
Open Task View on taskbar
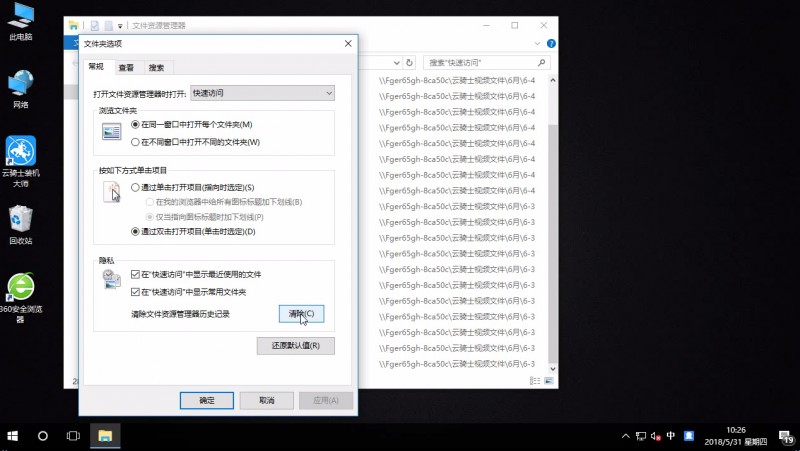[73, 436]
